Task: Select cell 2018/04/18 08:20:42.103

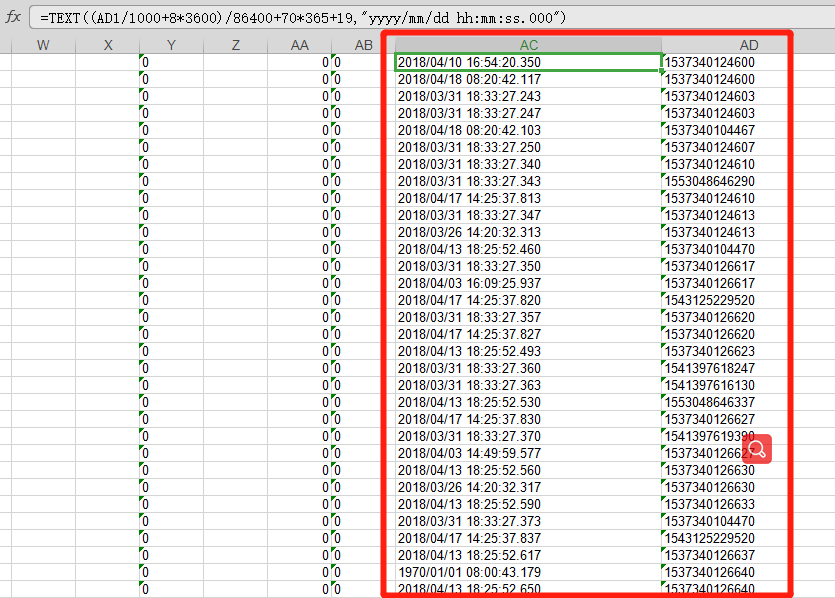Action: 528,130
